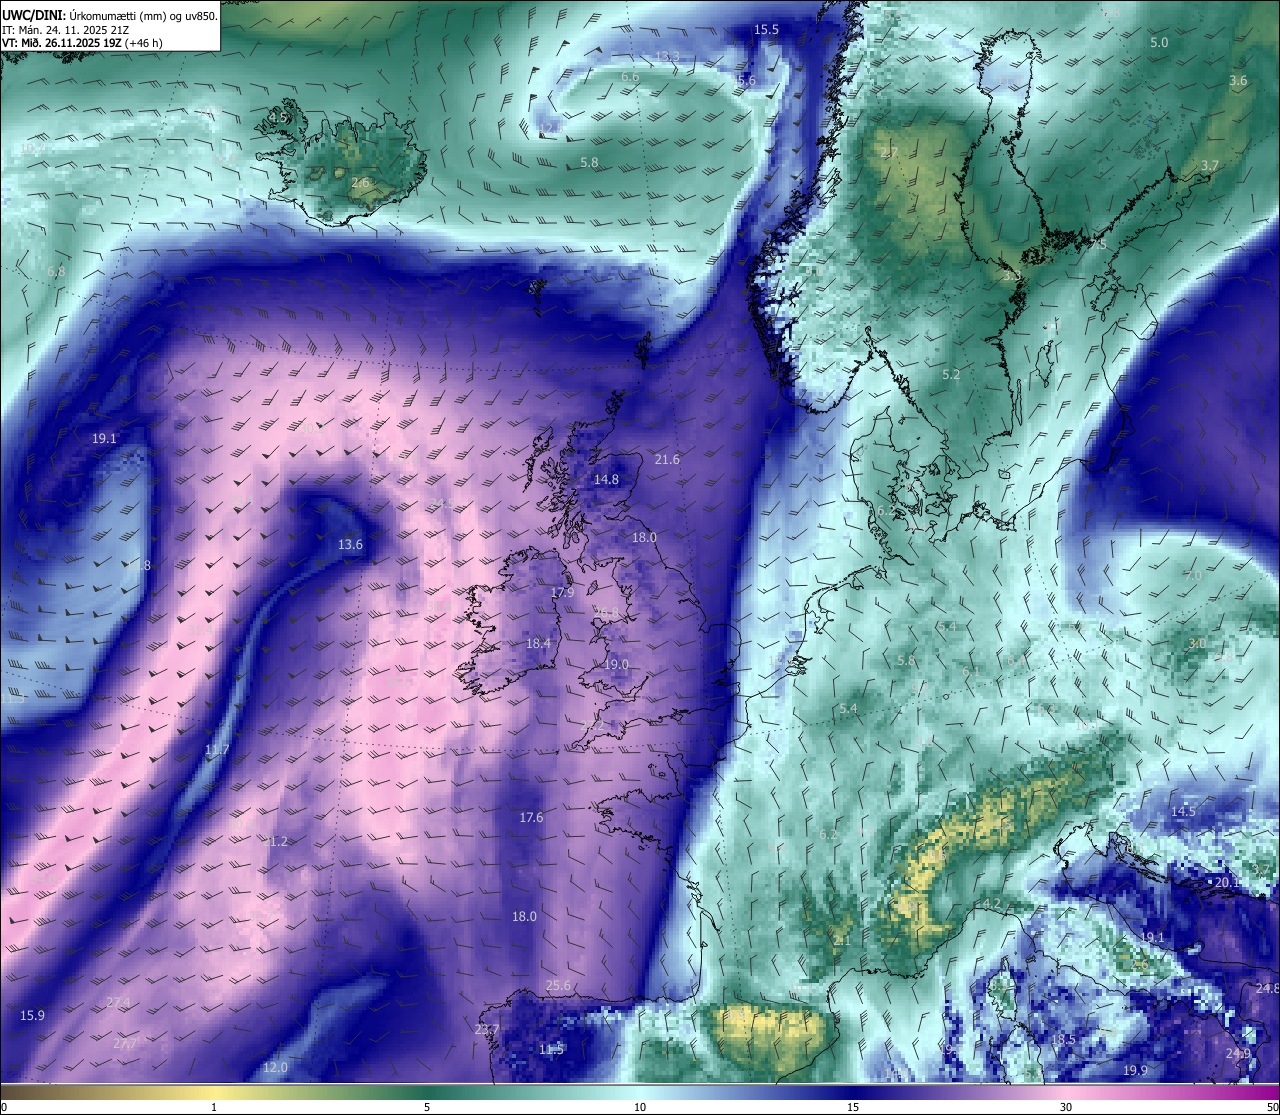Click the 11.2 value label
1280x1115 pixels.
point(275,842)
